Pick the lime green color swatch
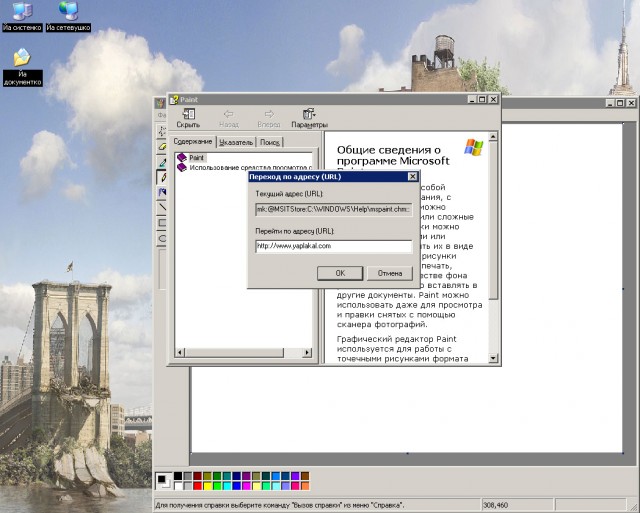Image resolution: width=640 pixels, height=513 pixels. [x=217, y=486]
